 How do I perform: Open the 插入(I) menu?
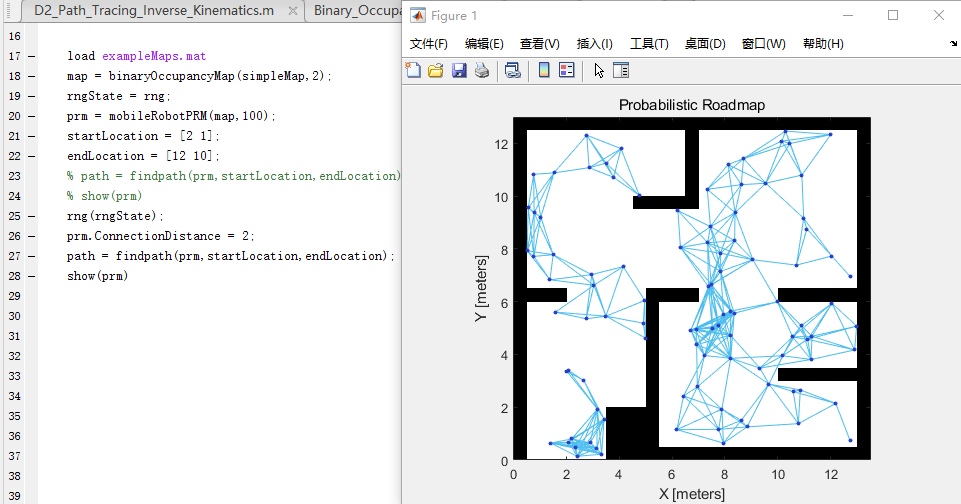(x=594, y=44)
